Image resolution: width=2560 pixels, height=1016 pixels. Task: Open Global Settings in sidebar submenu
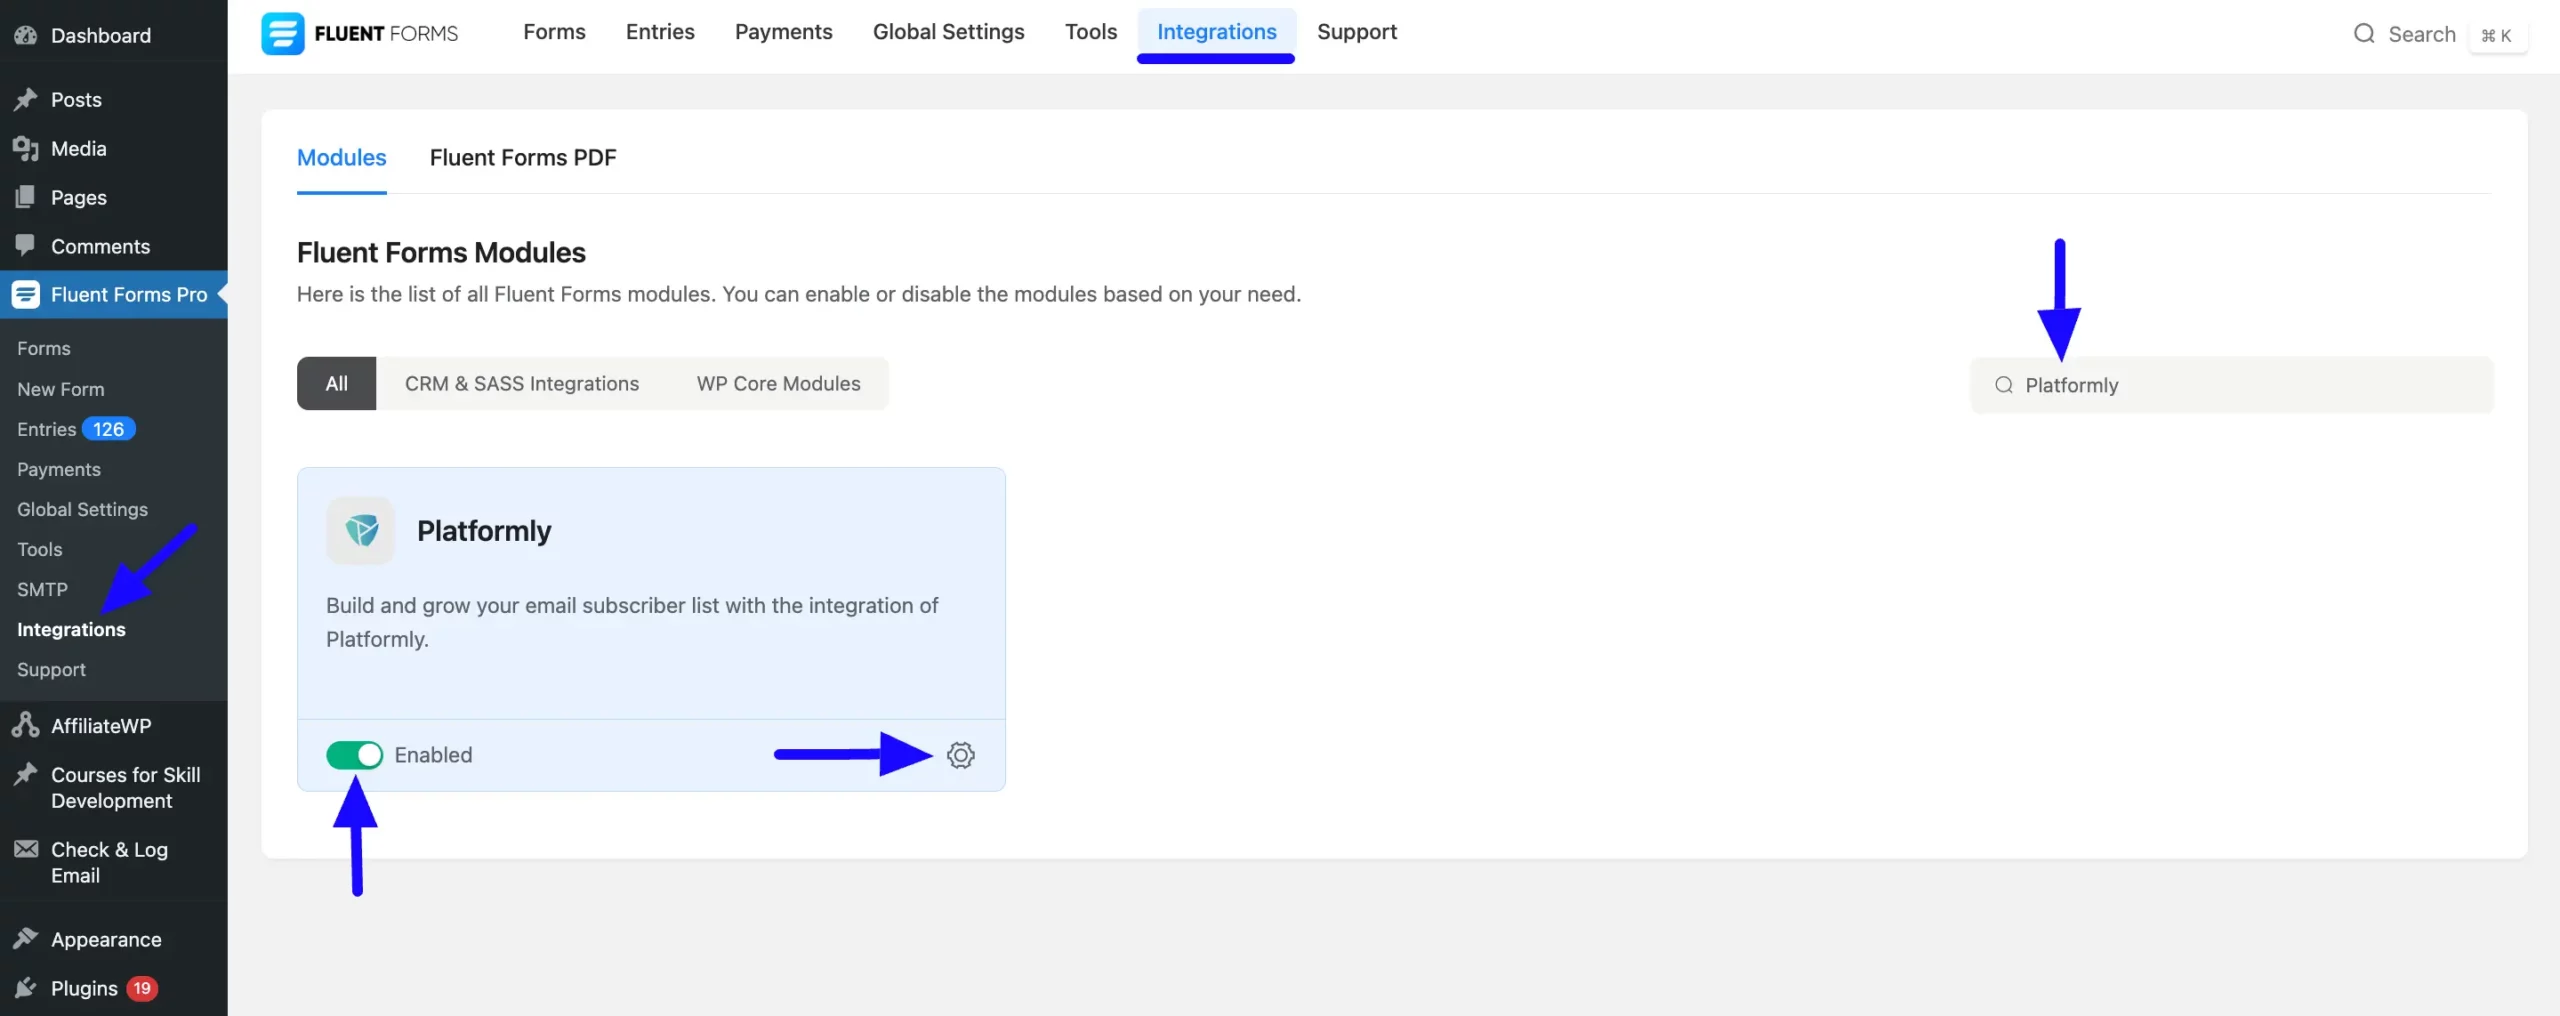point(82,509)
